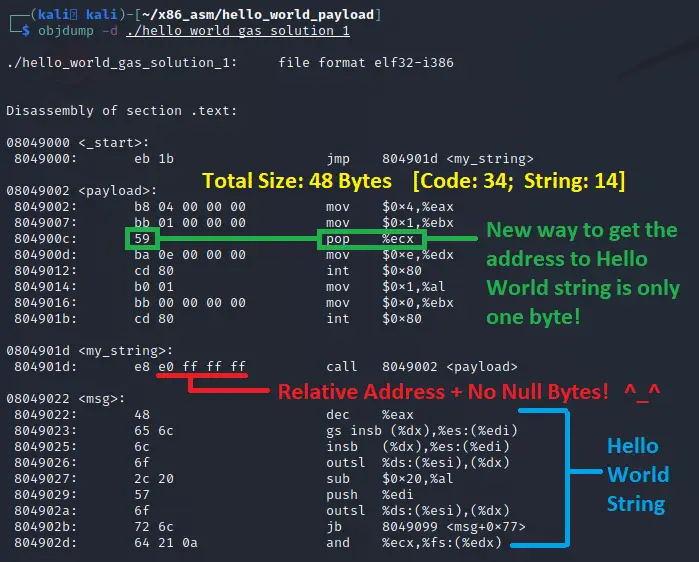This screenshot has height=562, width=699.
Task: Select the '0804901d <my_string>:' label
Action: pyautogui.click(x=90, y=351)
